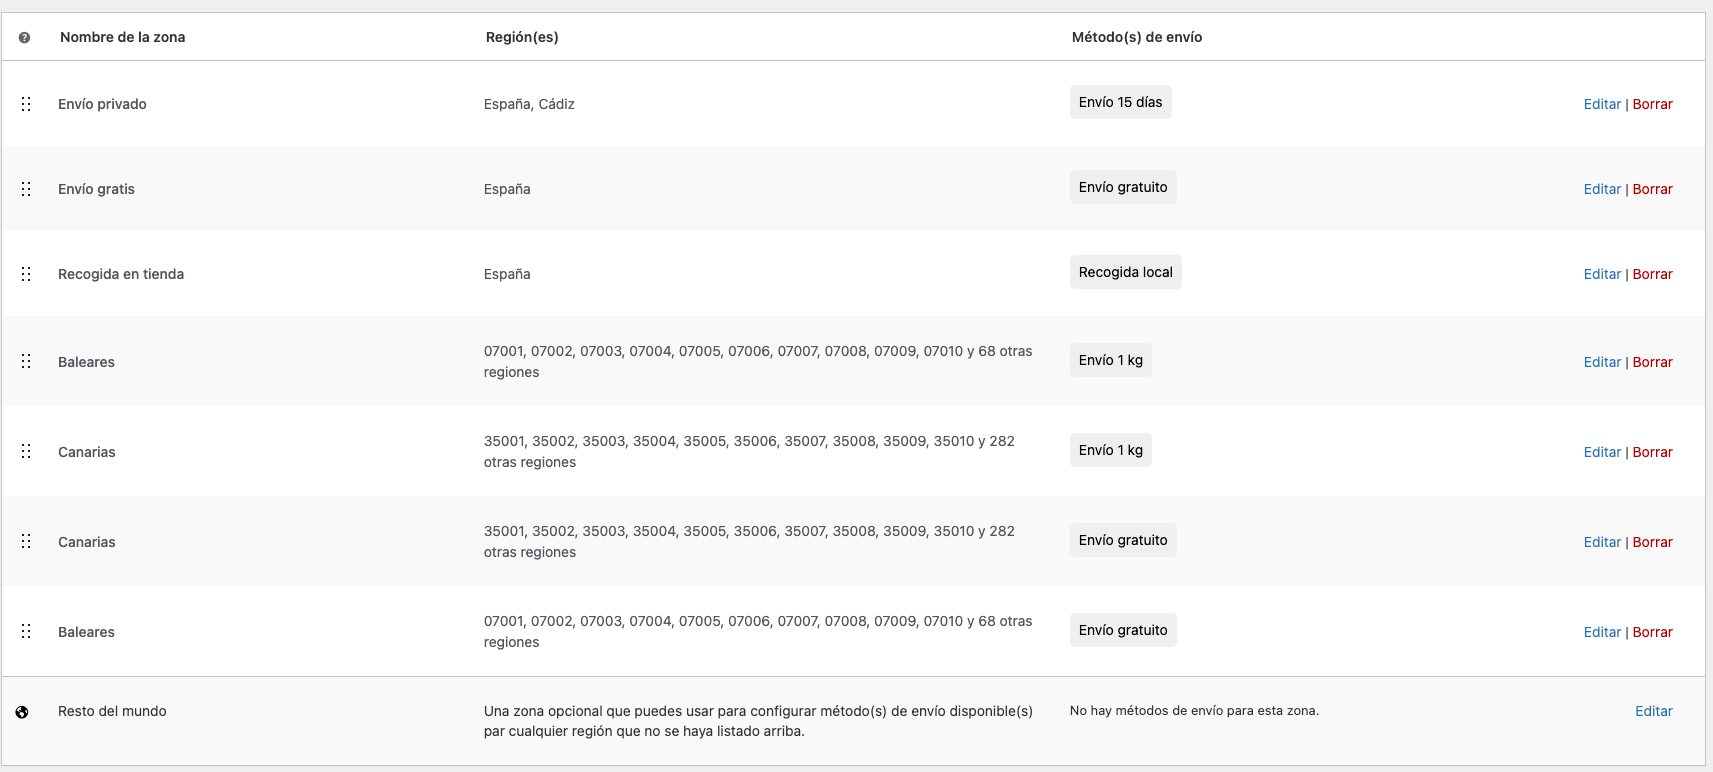The width and height of the screenshot is (1713, 772).
Task: Click the Nombre de la zona column header
Action: pyautogui.click(x=122, y=37)
